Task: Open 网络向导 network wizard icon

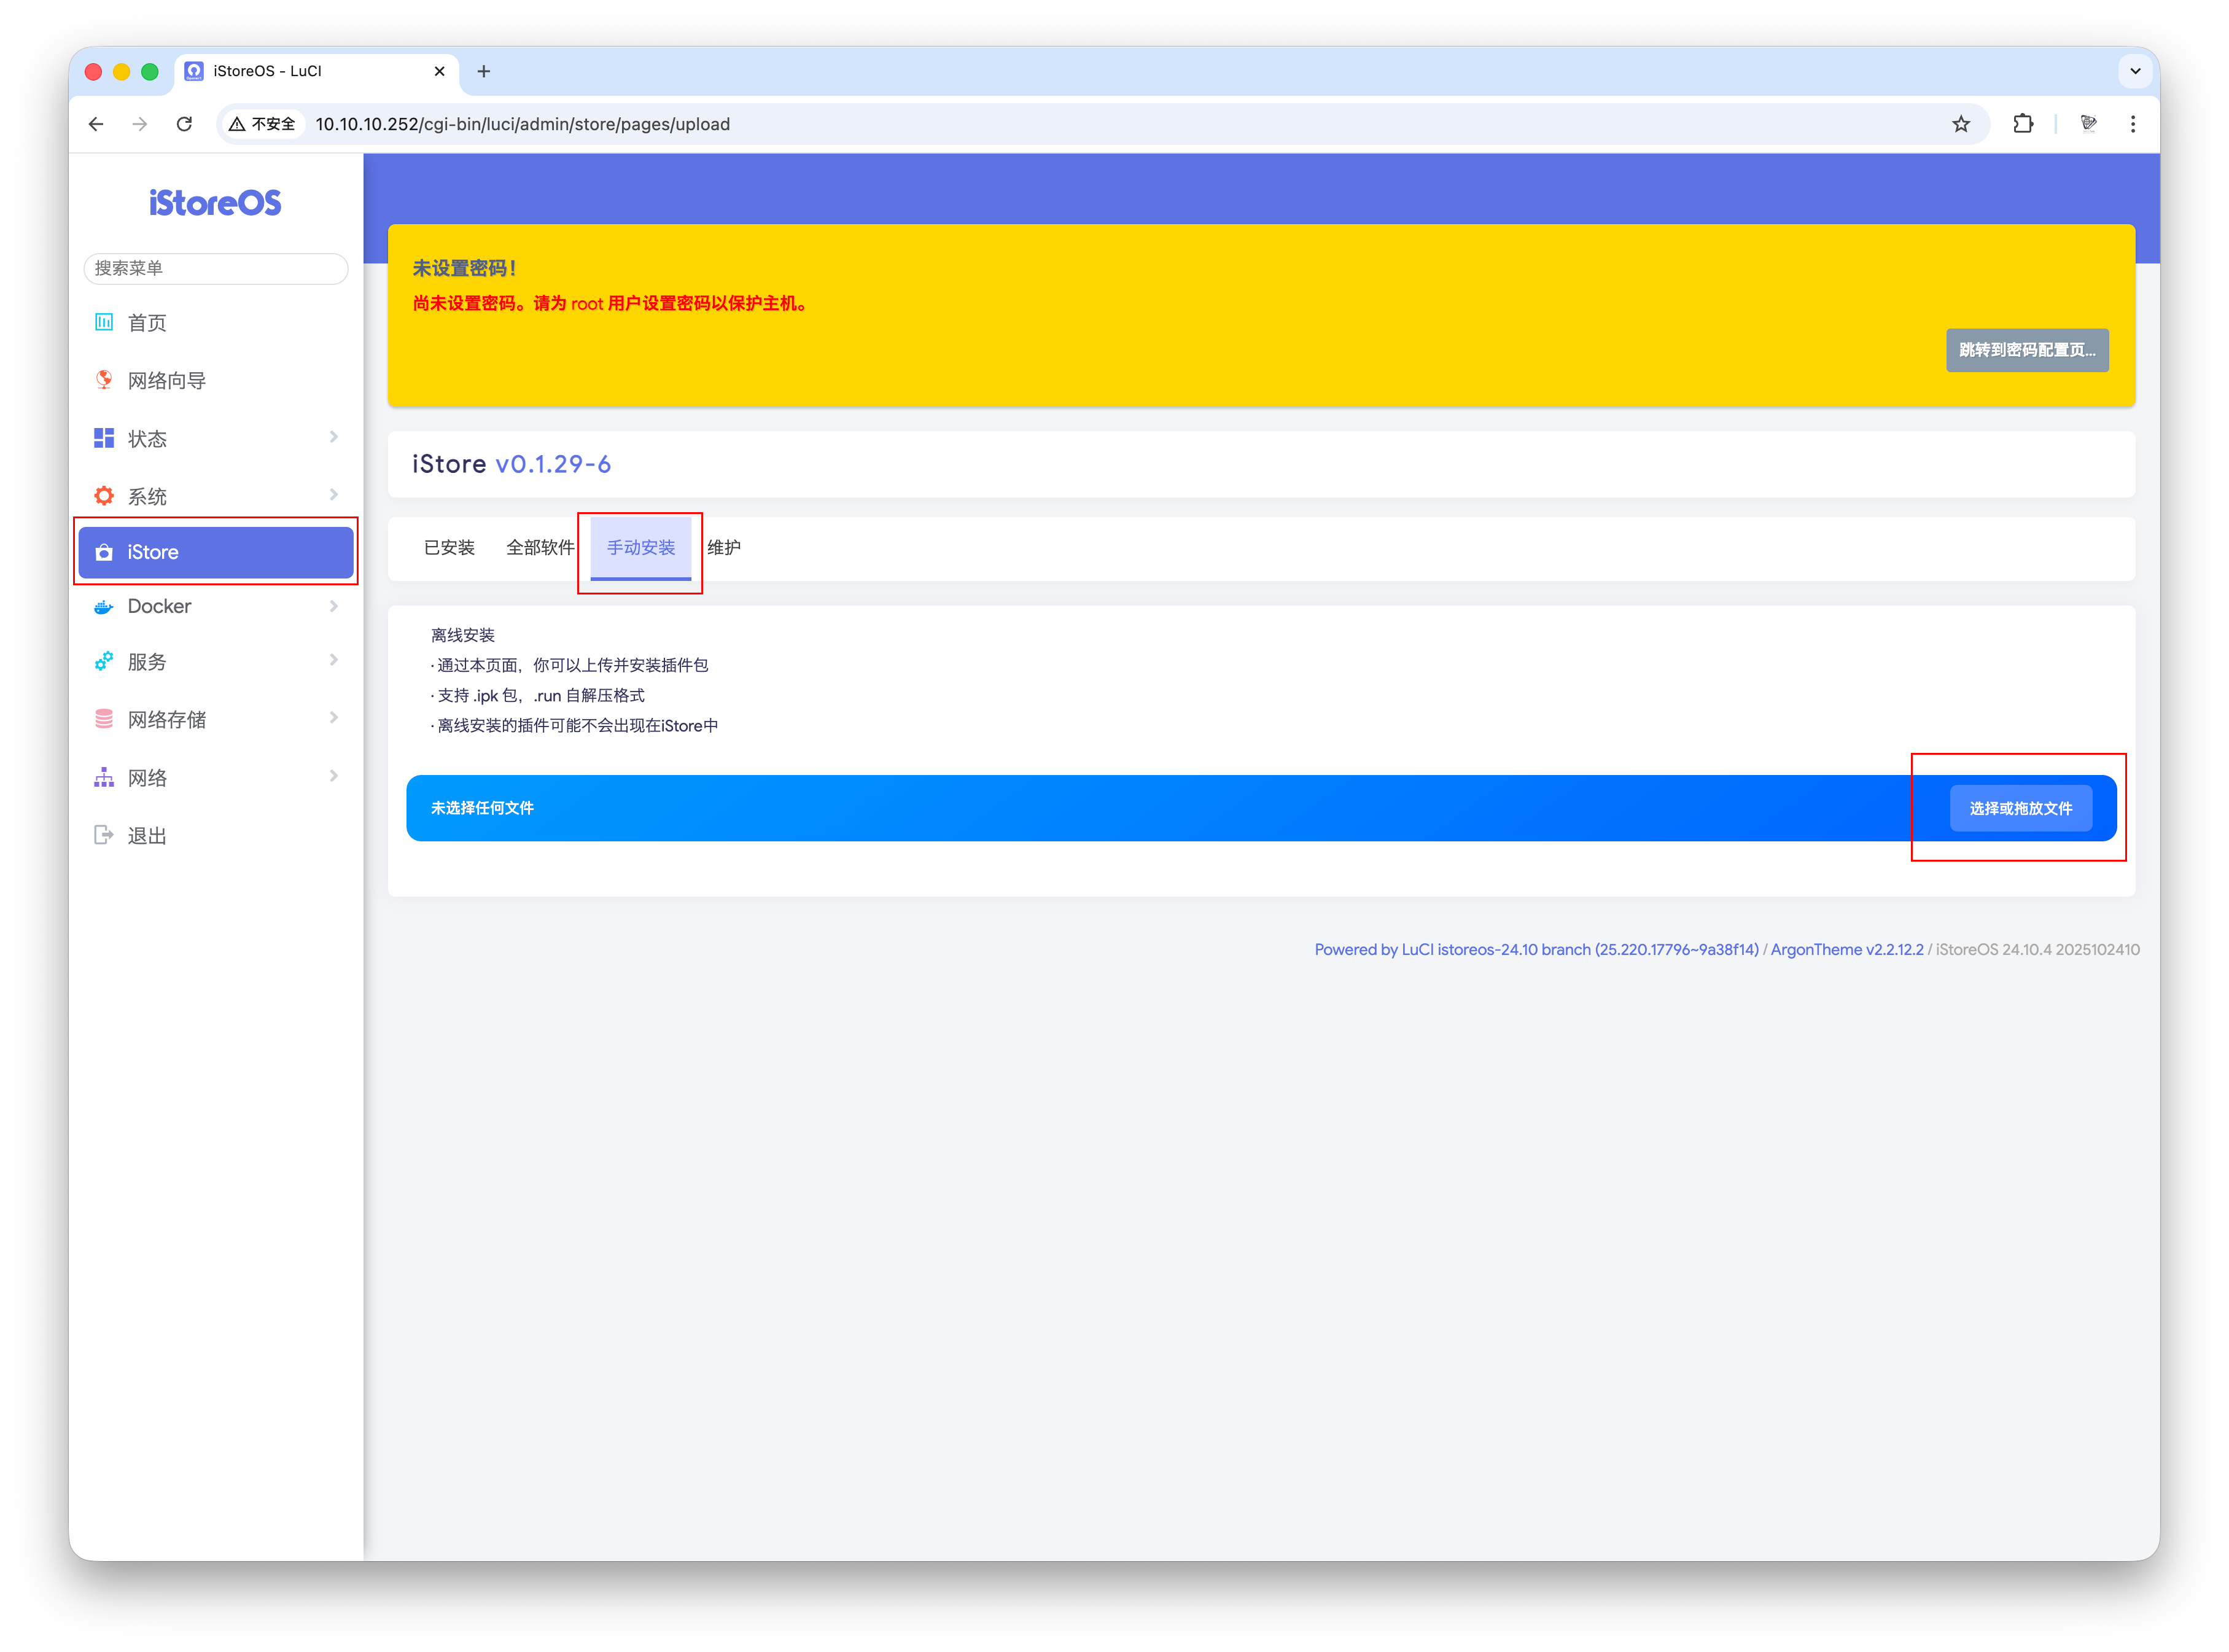Action: pyautogui.click(x=104, y=380)
